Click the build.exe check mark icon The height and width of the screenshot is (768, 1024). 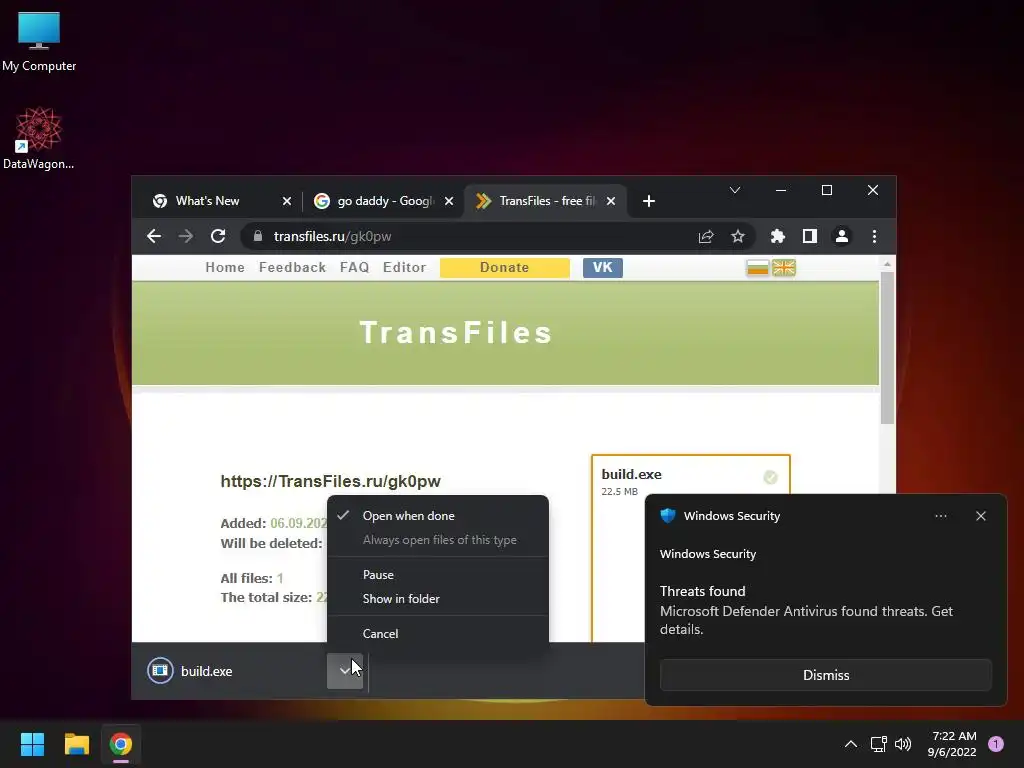(771, 477)
